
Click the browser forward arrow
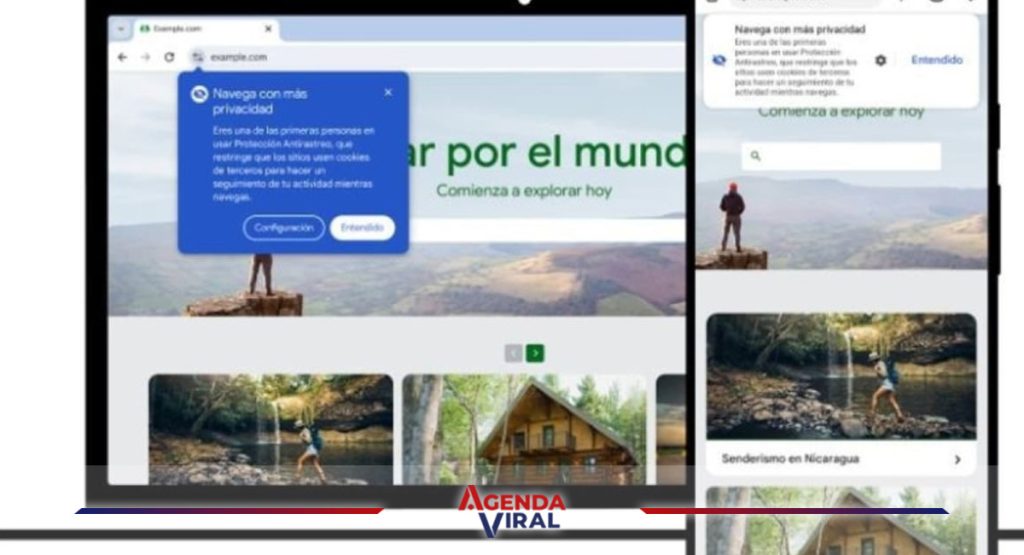point(145,58)
